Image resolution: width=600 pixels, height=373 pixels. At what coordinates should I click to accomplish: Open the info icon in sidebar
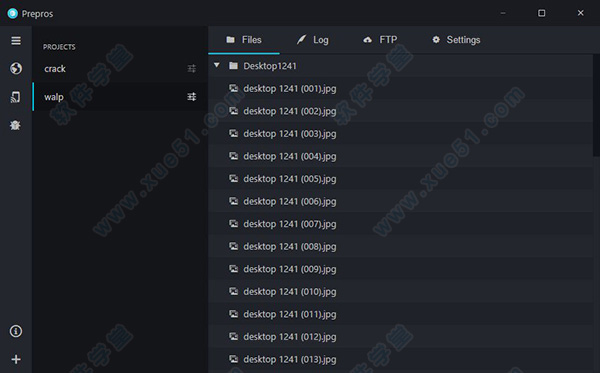click(16, 331)
